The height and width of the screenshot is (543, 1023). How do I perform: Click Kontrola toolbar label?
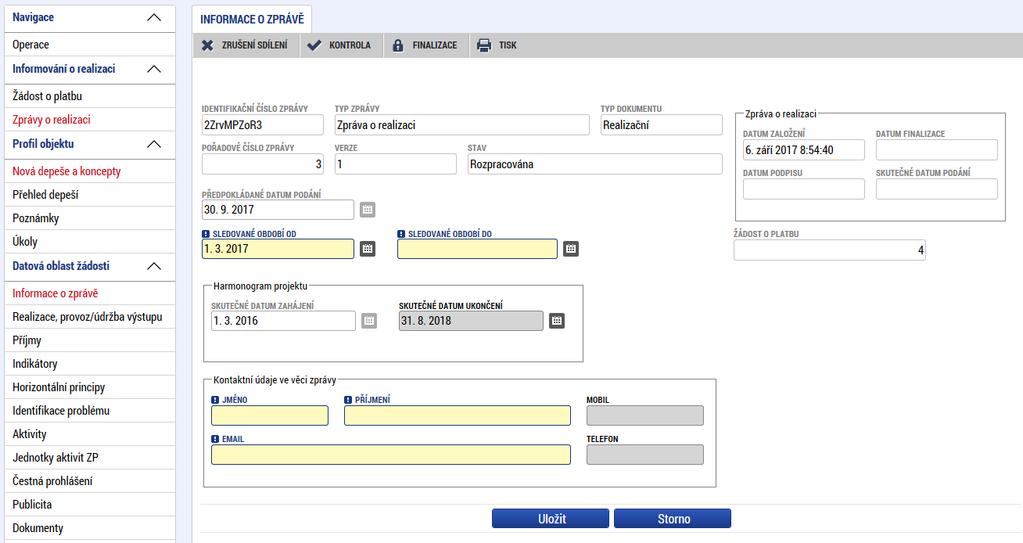coord(350,45)
